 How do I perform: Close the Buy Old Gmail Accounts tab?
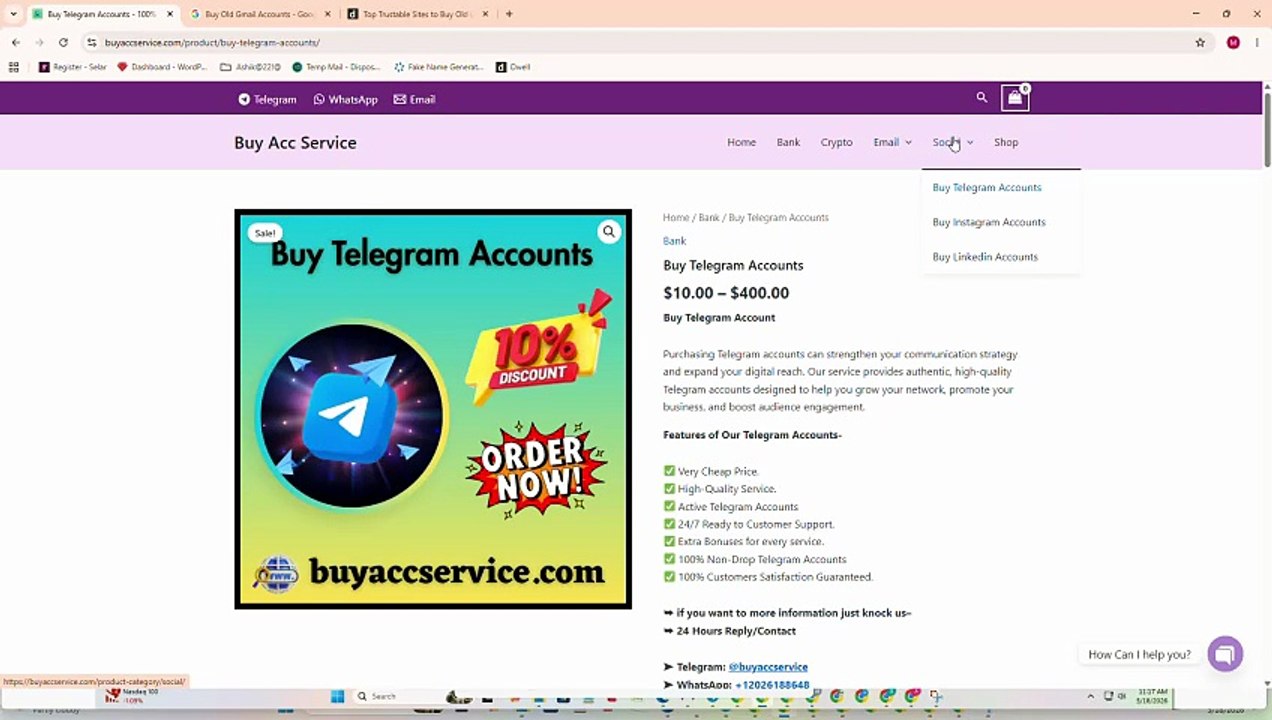327,14
